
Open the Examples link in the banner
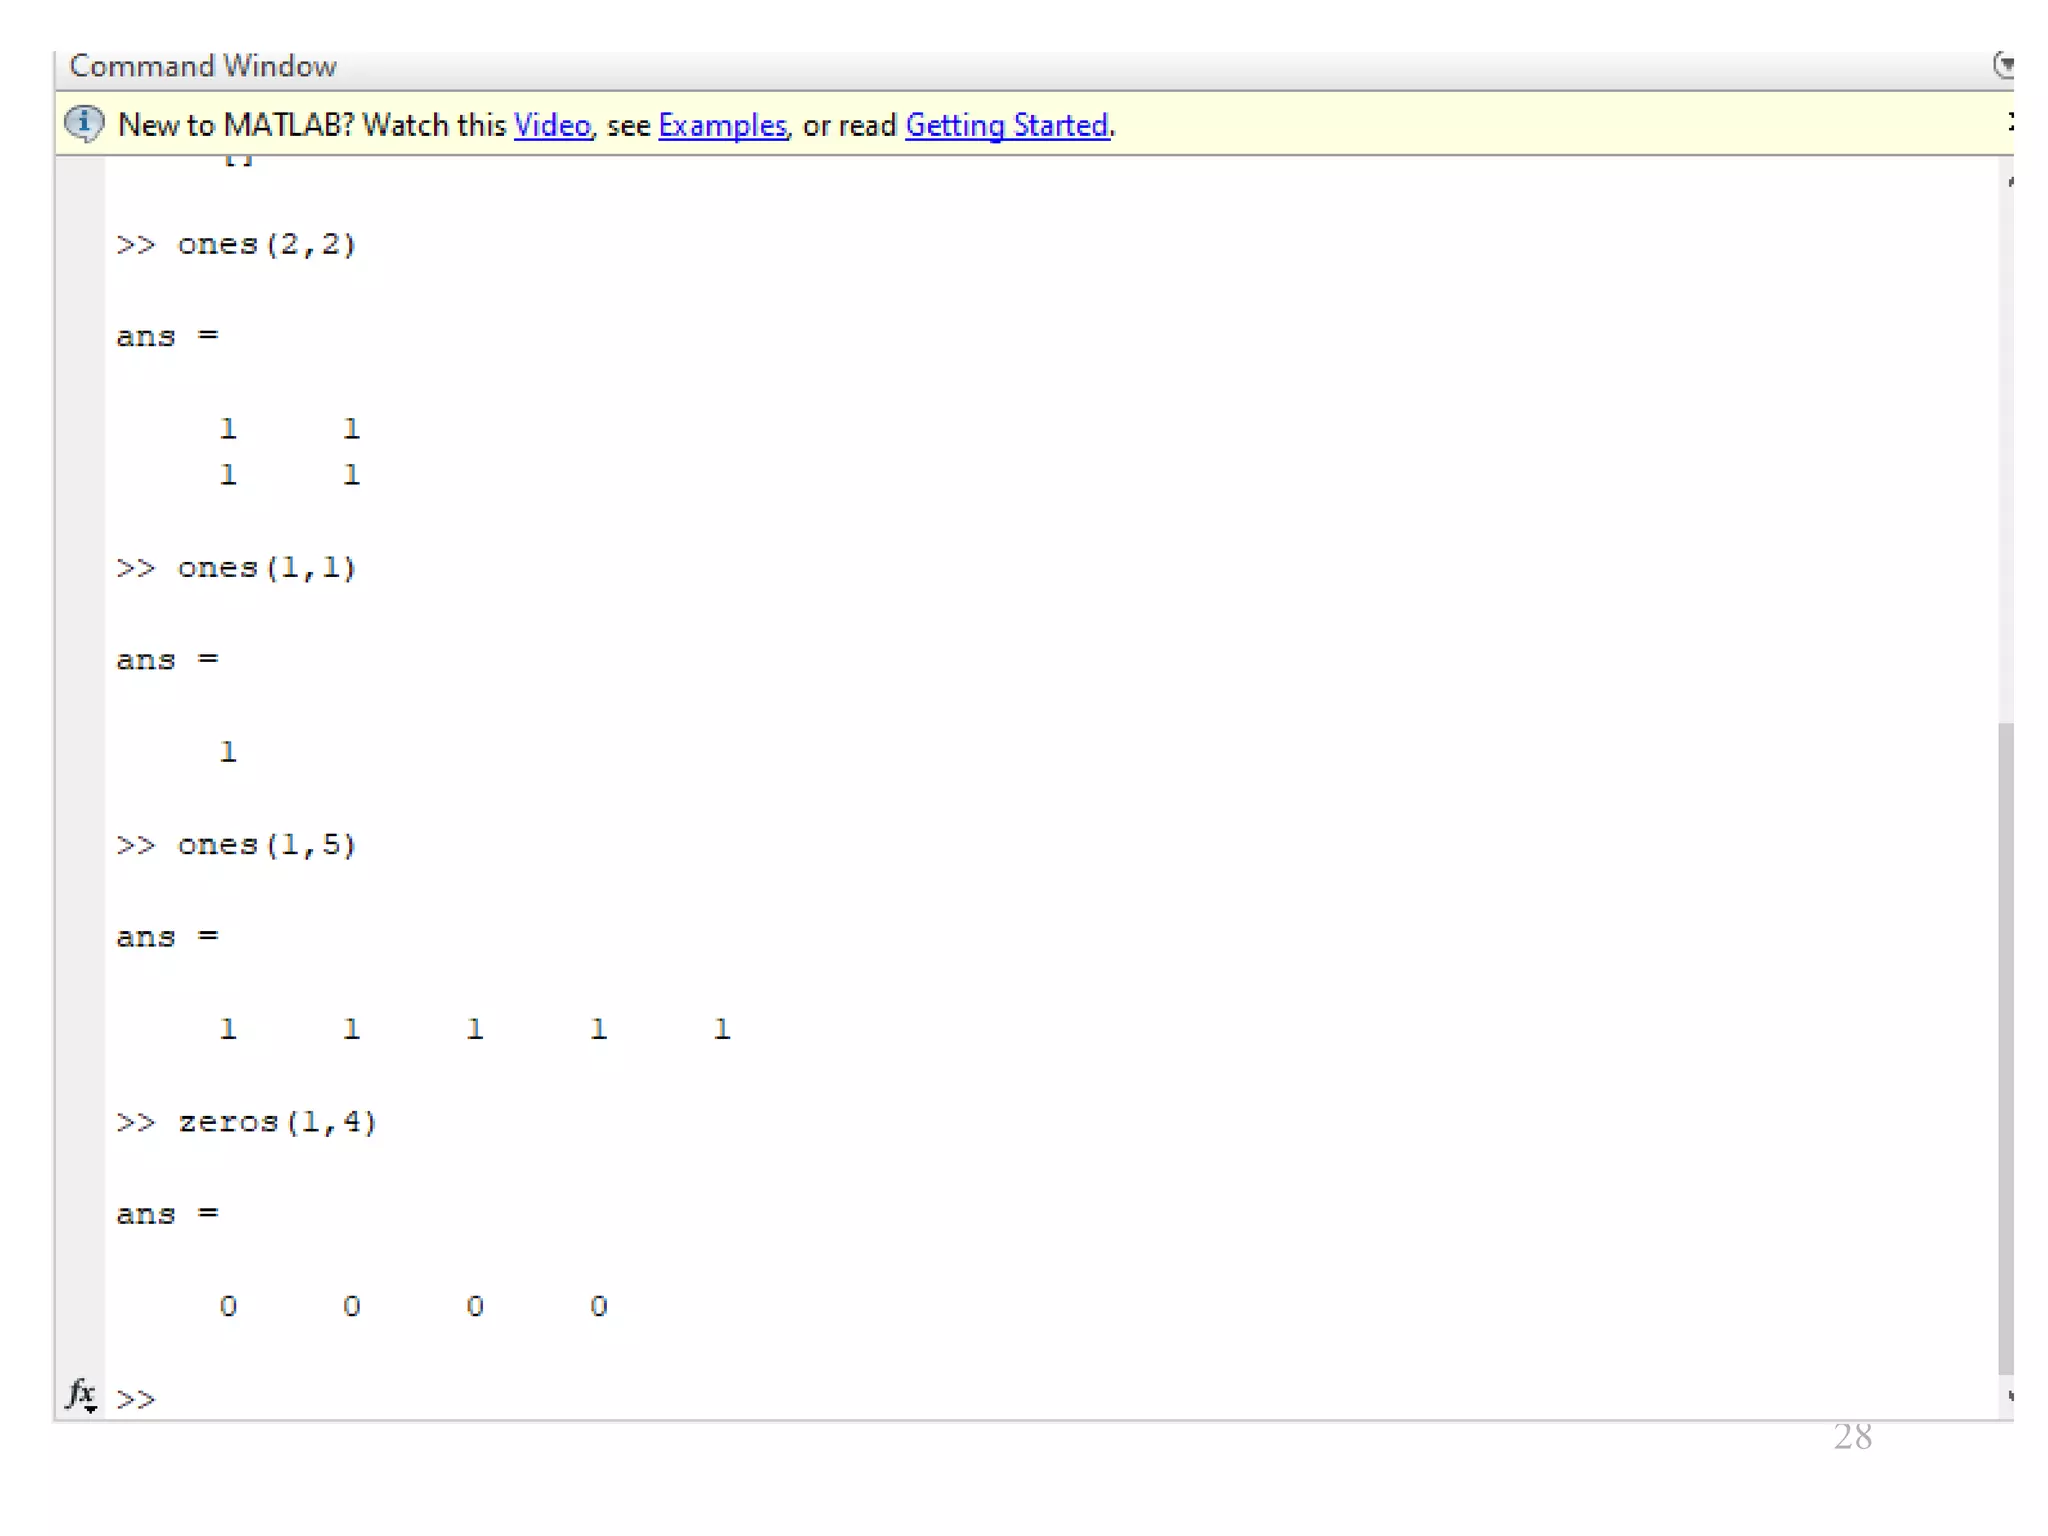[722, 126]
